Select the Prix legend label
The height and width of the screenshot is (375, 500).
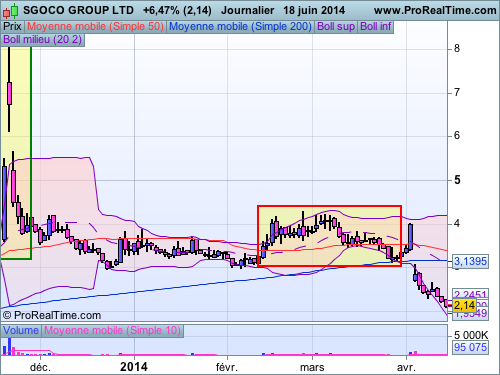(x=12, y=26)
